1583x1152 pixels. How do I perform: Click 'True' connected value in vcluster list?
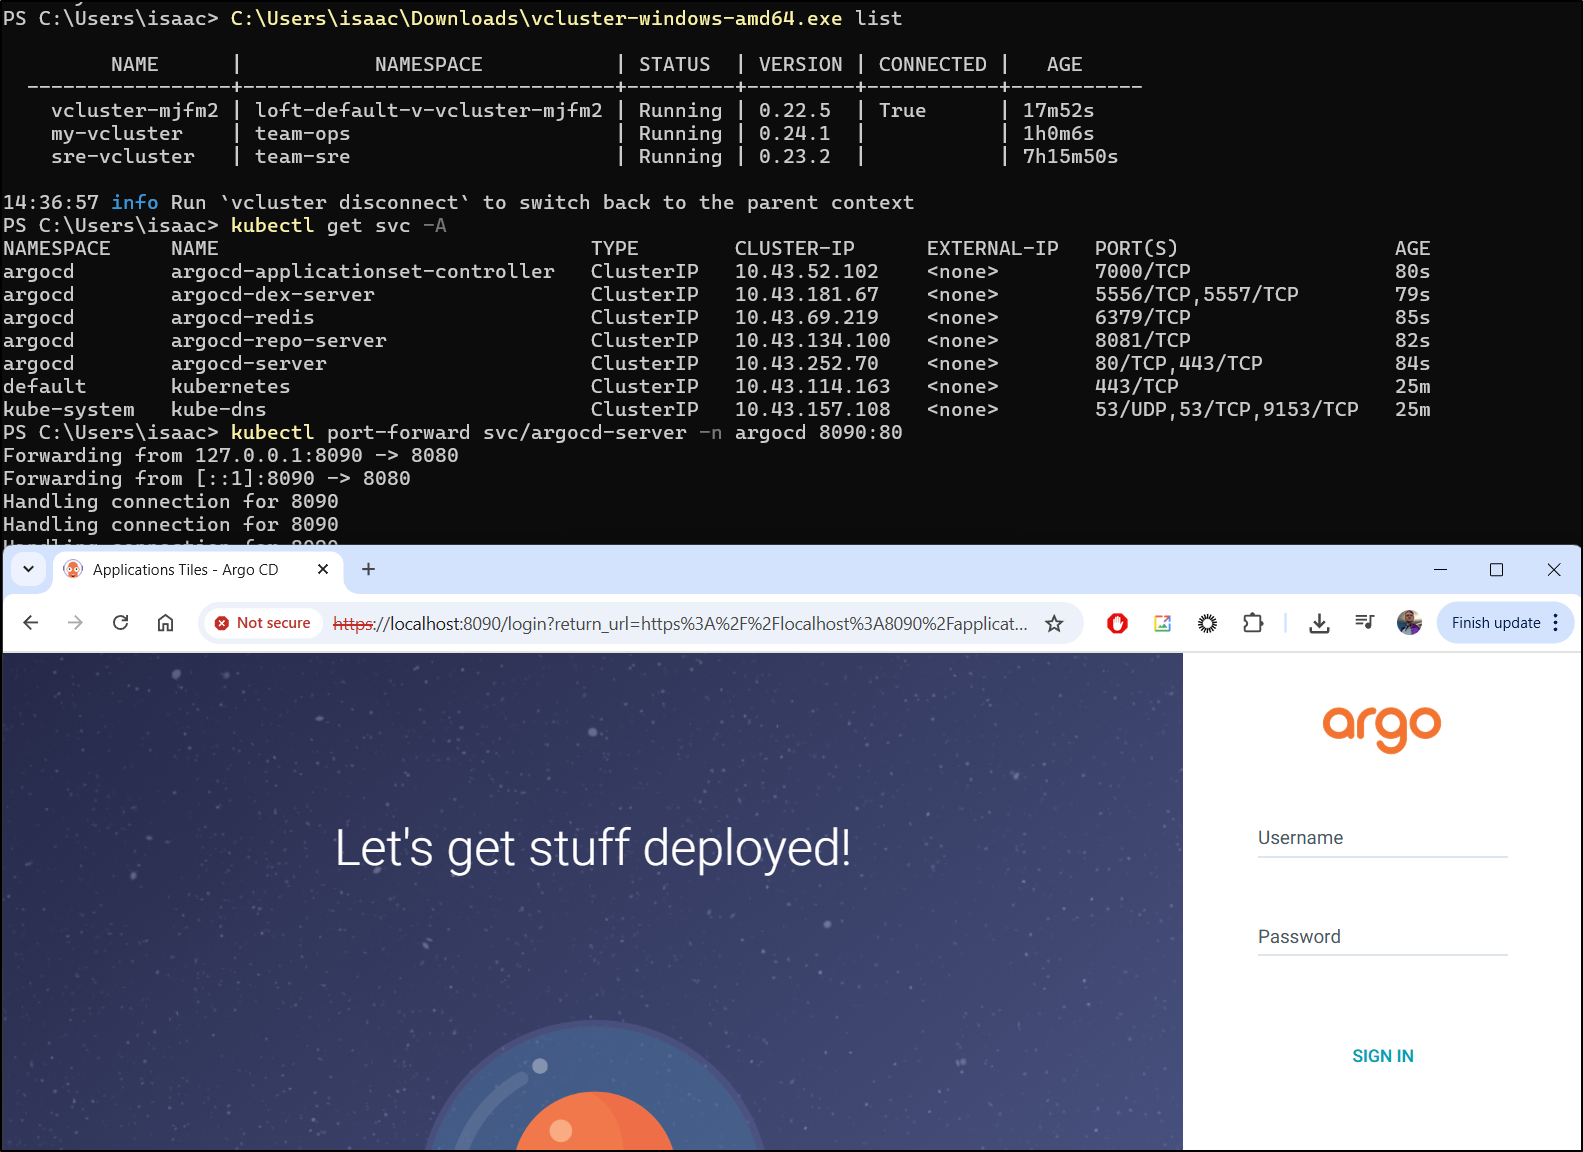[x=902, y=111]
